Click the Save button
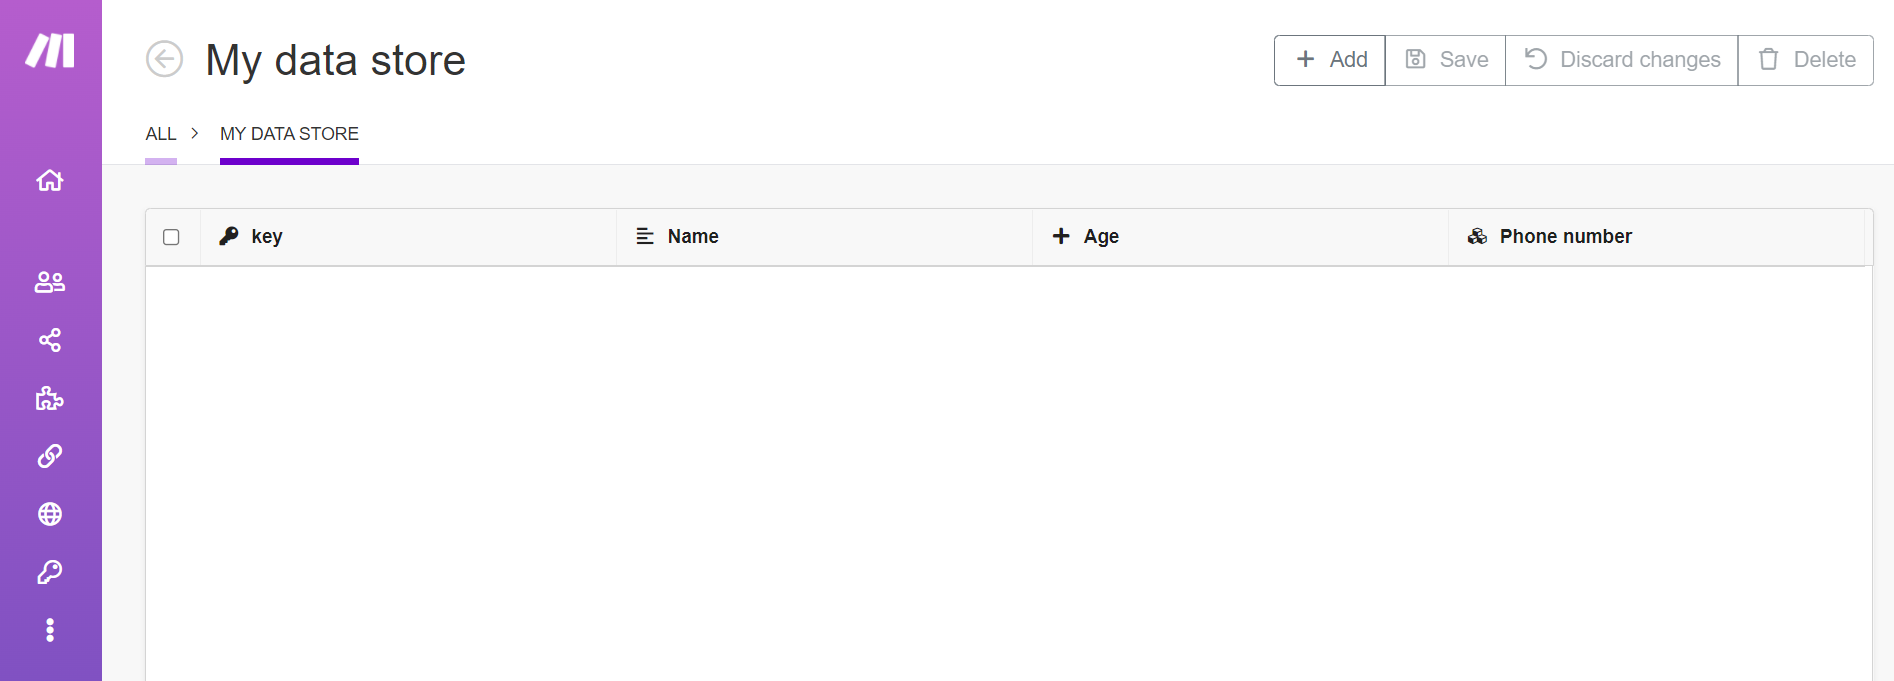This screenshot has height=681, width=1894. point(1445,60)
